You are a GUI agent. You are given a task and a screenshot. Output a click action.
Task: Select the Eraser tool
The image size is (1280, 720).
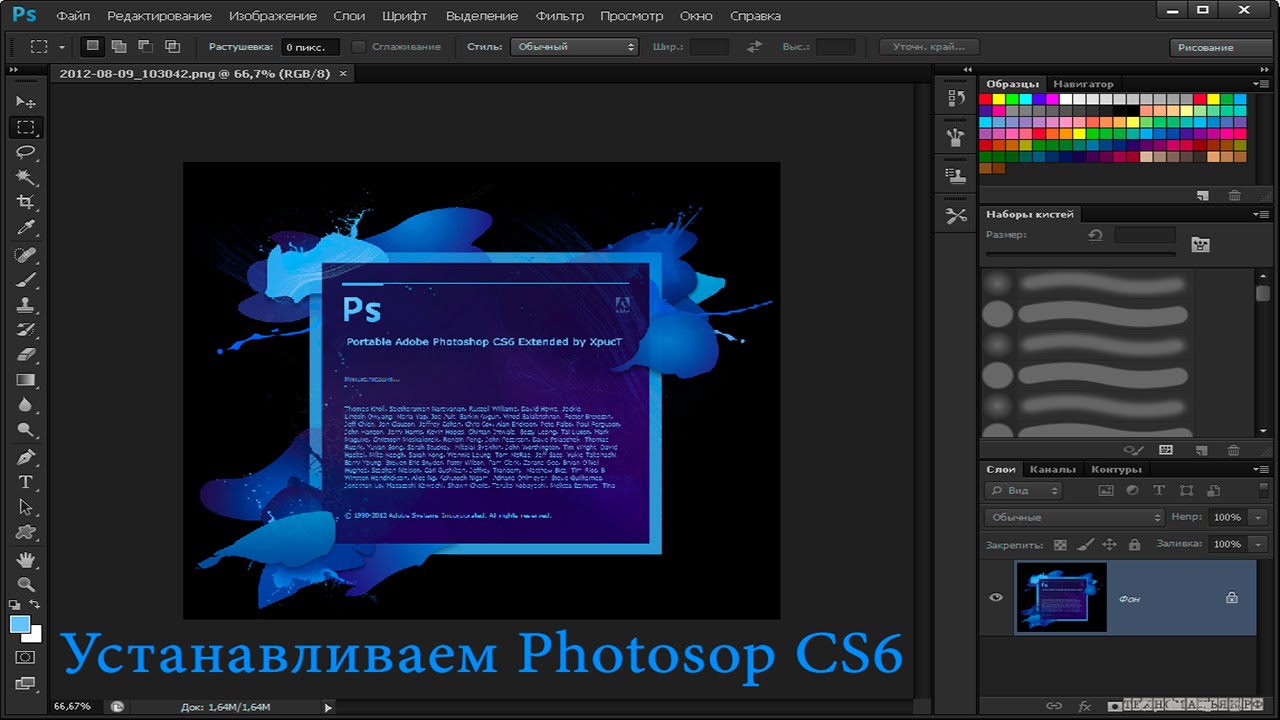[26, 355]
